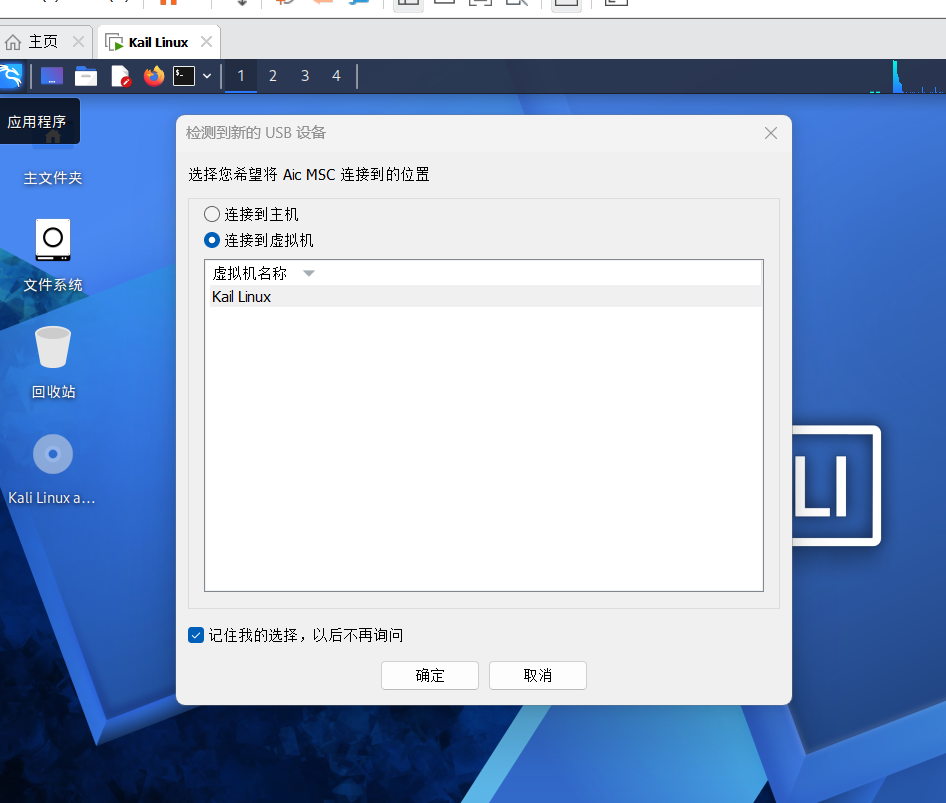Click the show desktop panel icon
This screenshot has width=946, height=803.
52,76
